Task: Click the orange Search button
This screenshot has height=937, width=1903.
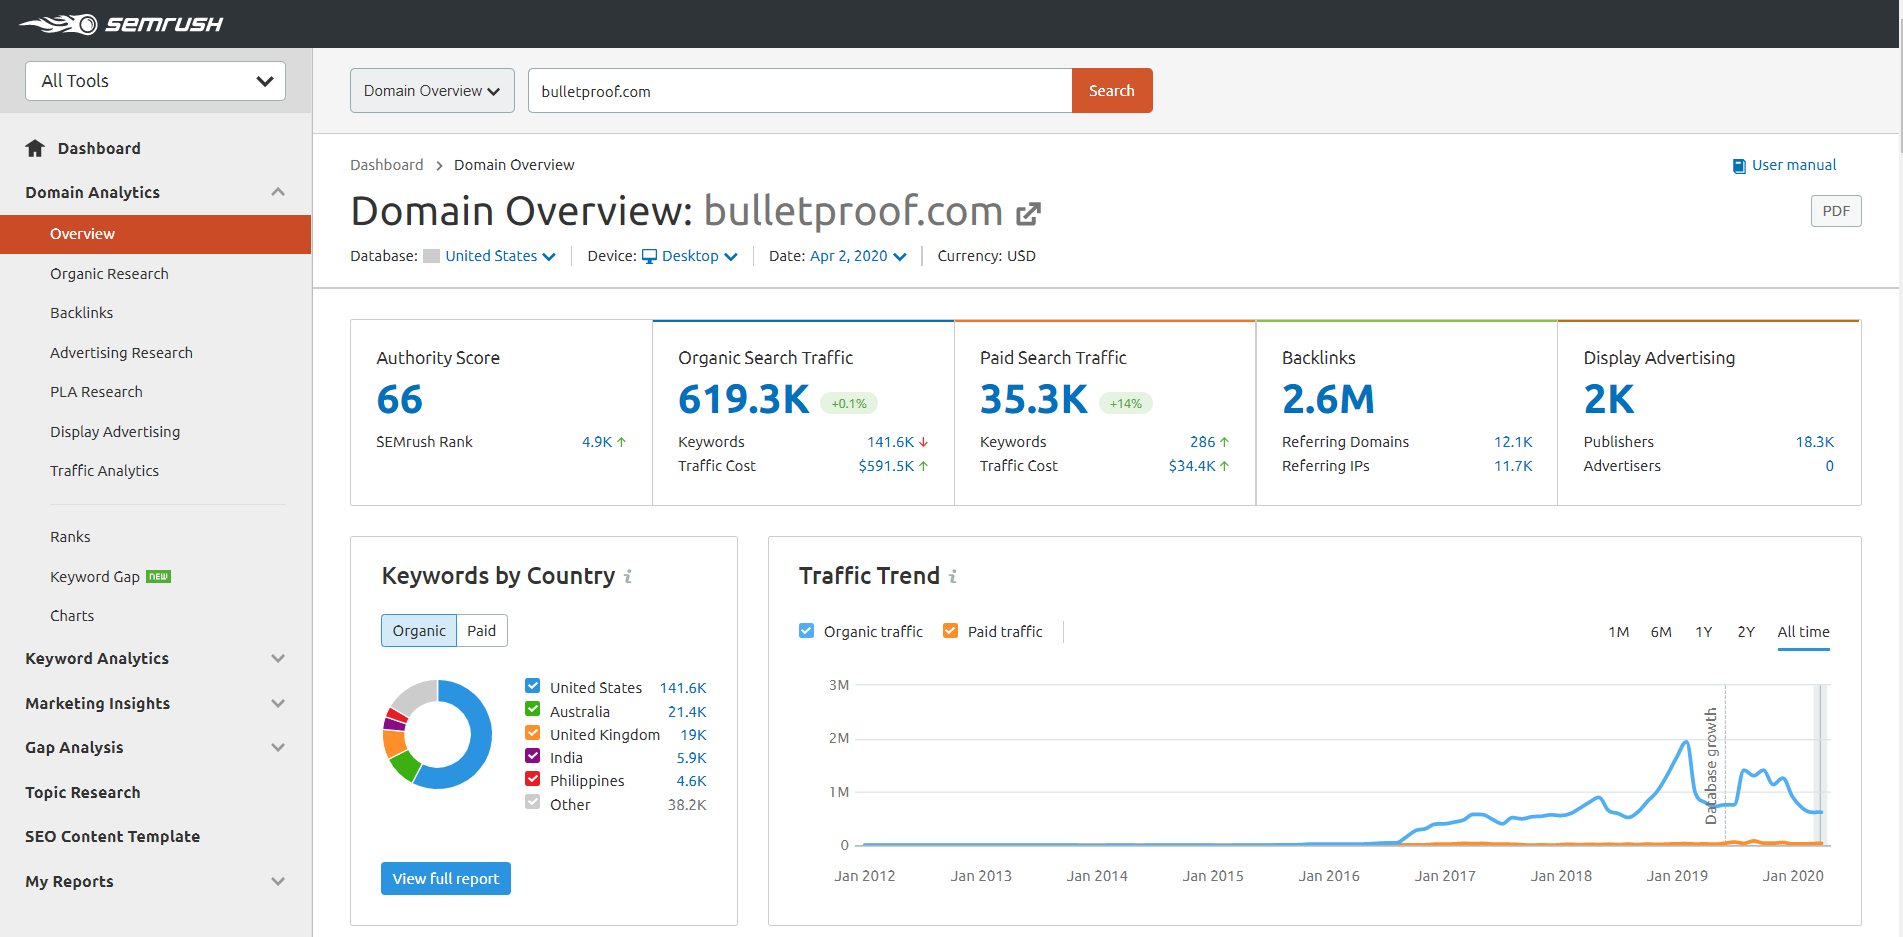Action: pos(1112,91)
